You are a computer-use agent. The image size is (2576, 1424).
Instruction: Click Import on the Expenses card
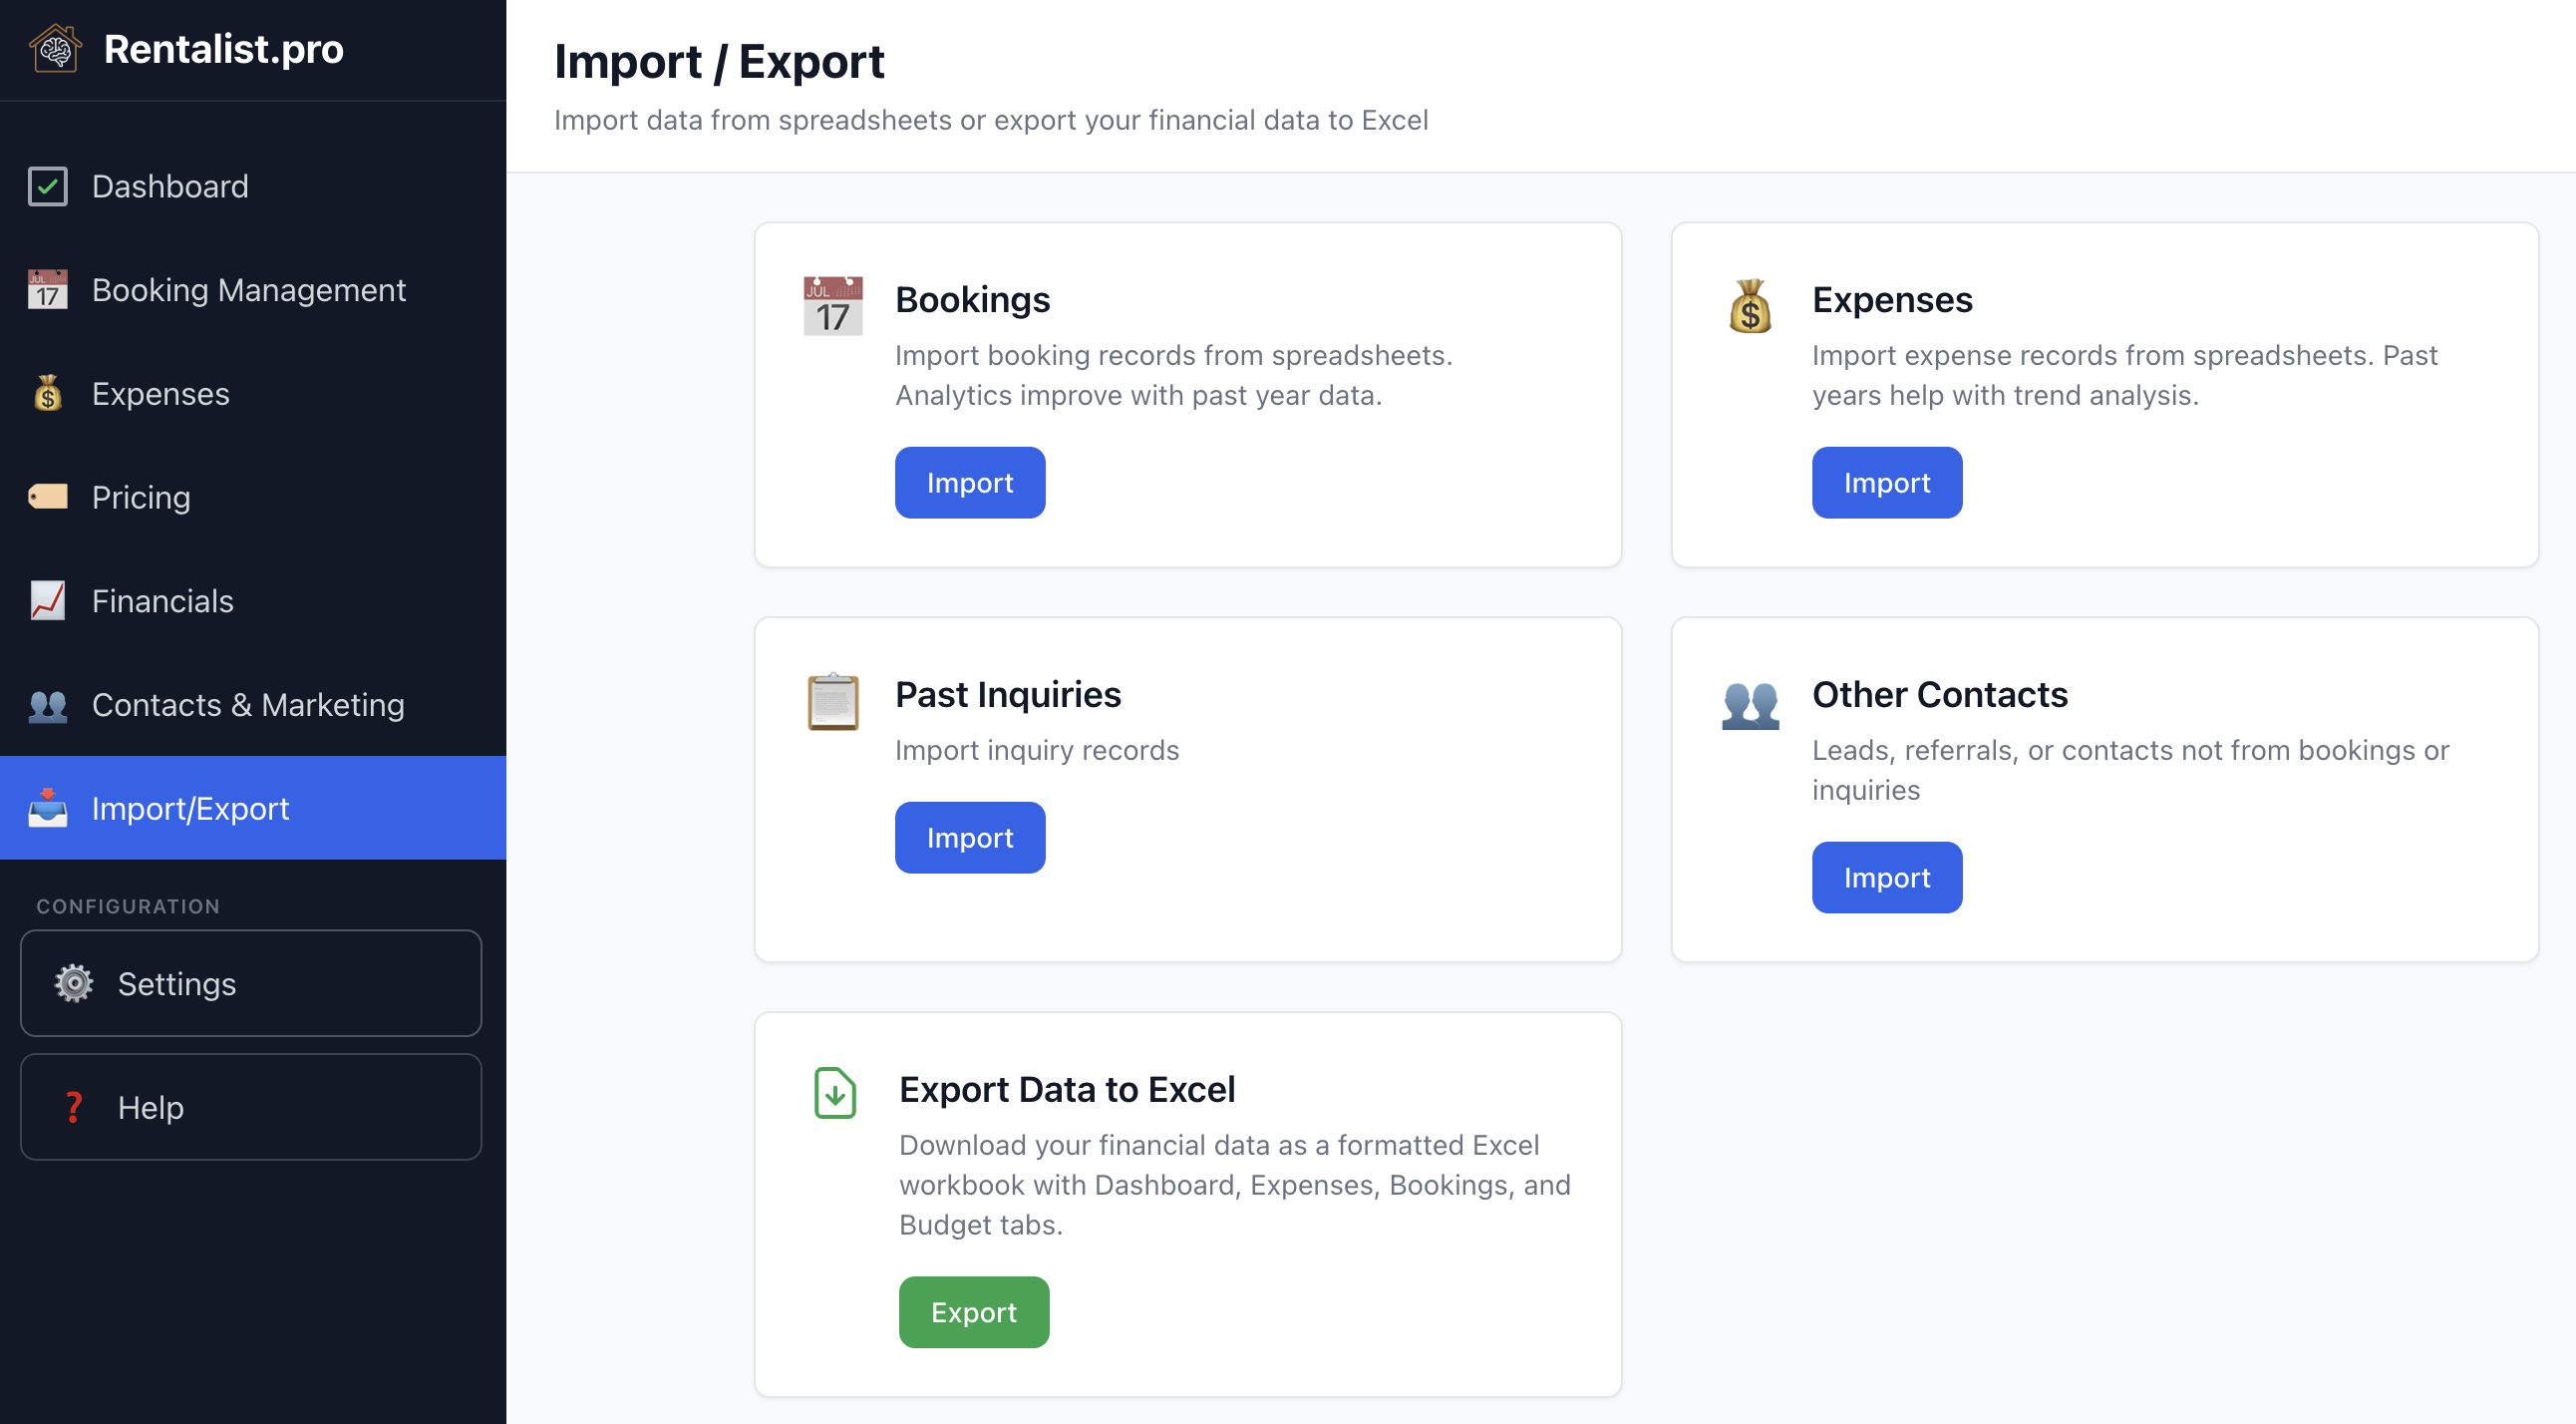(x=1885, y=482)
